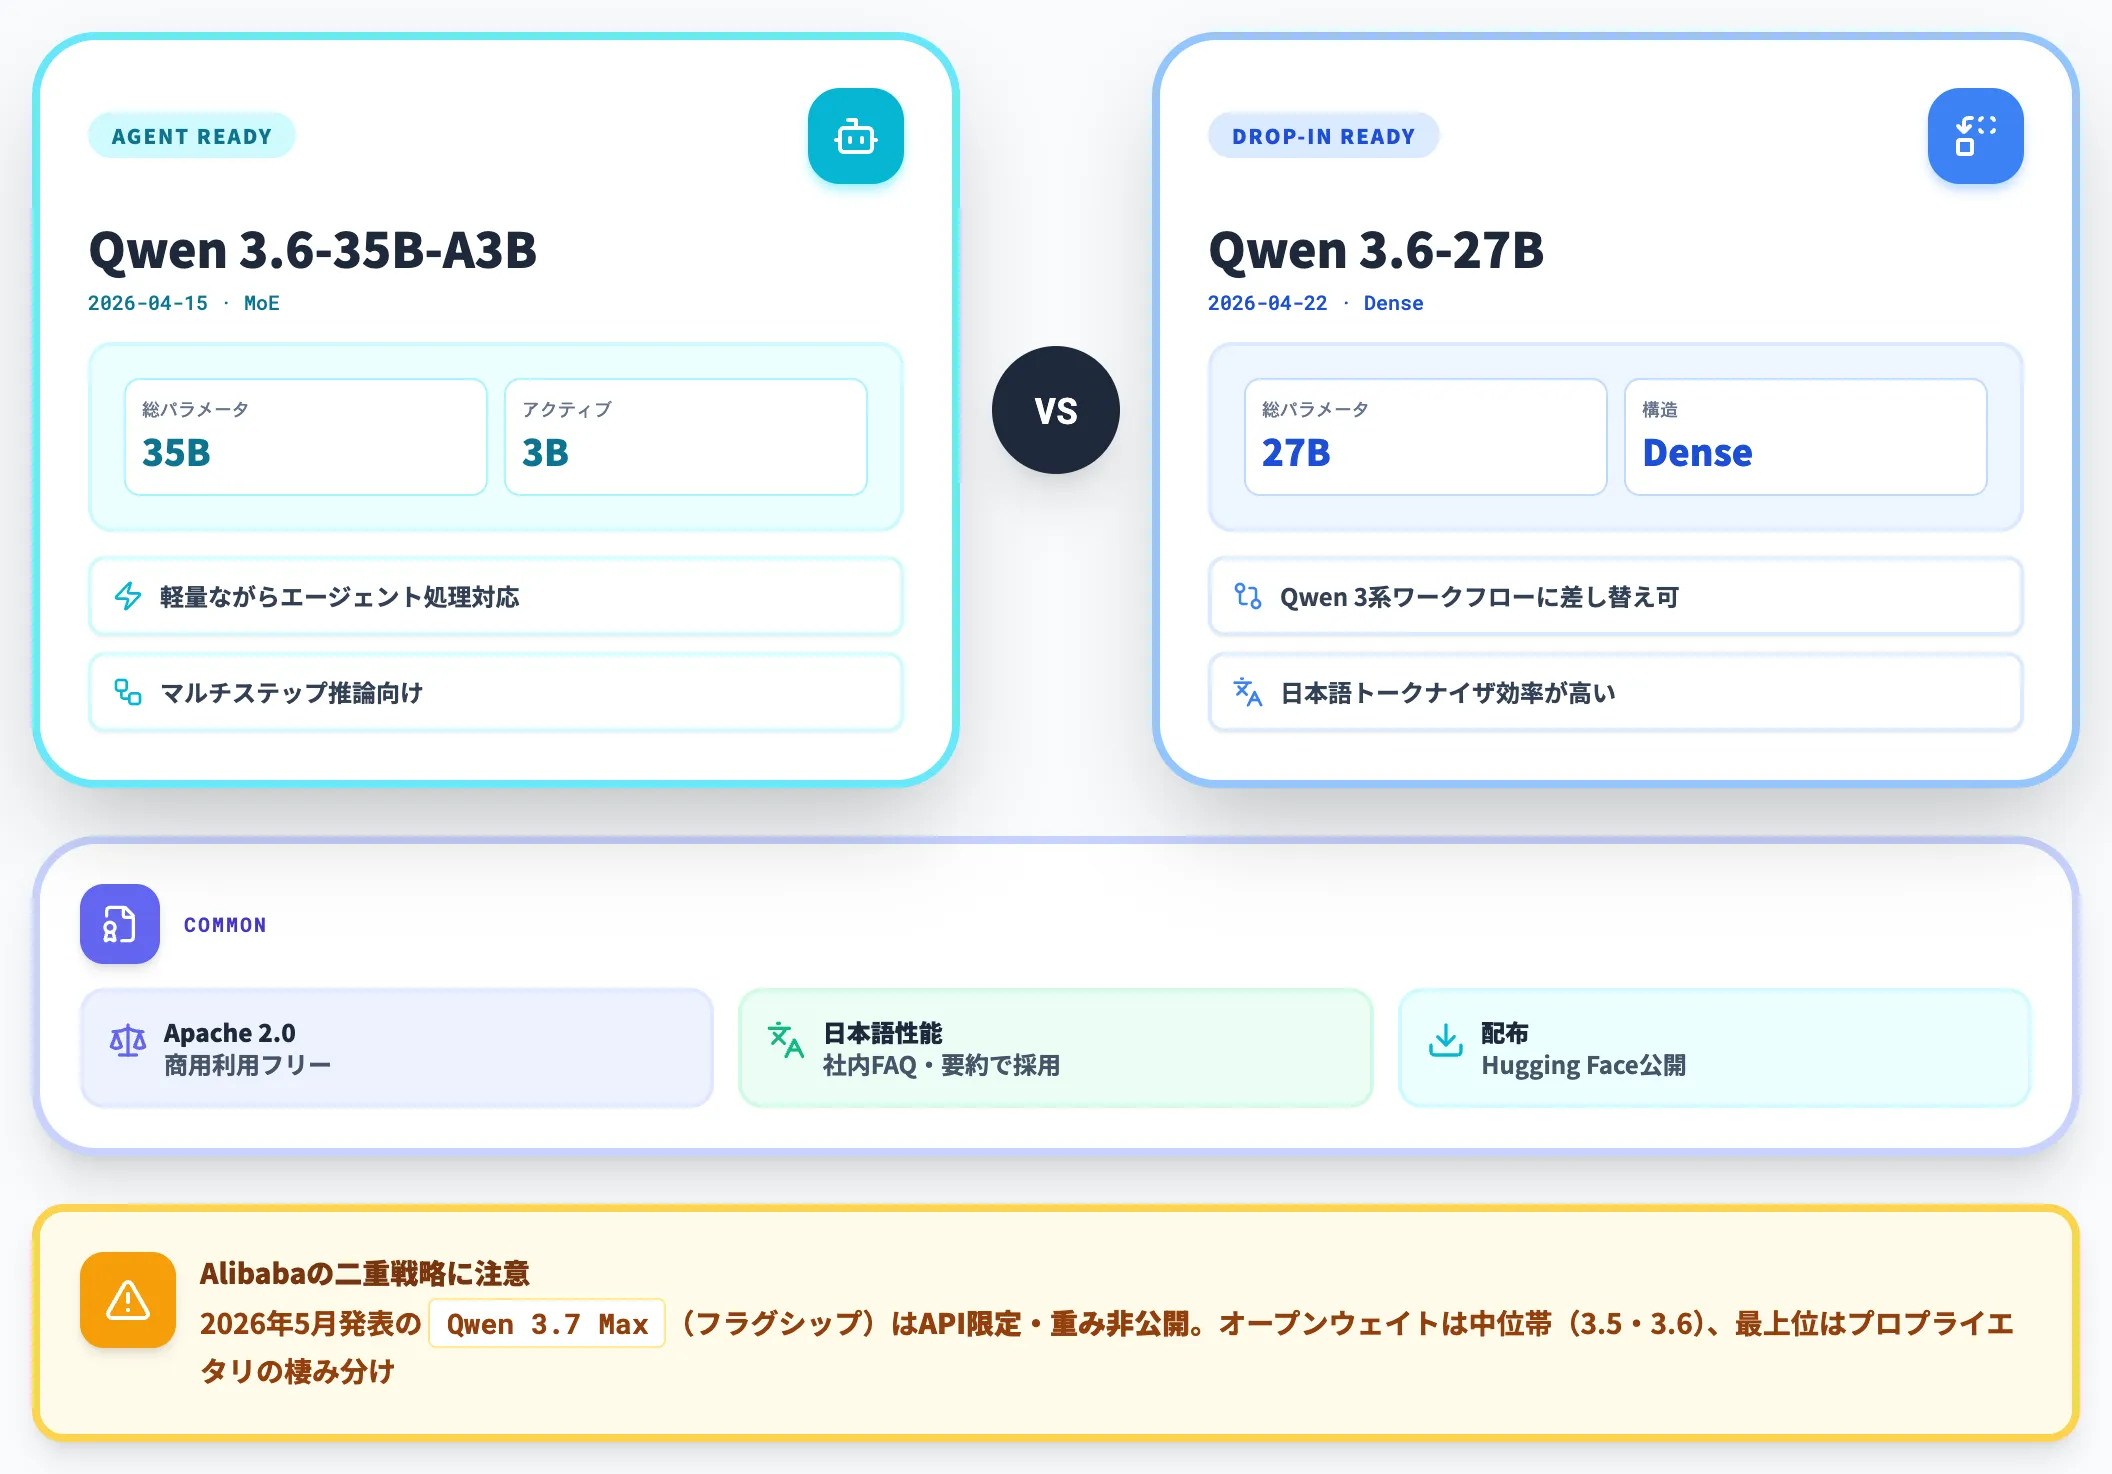
Task: Select the AGENT READY badge
Action: tap(192, 136)
